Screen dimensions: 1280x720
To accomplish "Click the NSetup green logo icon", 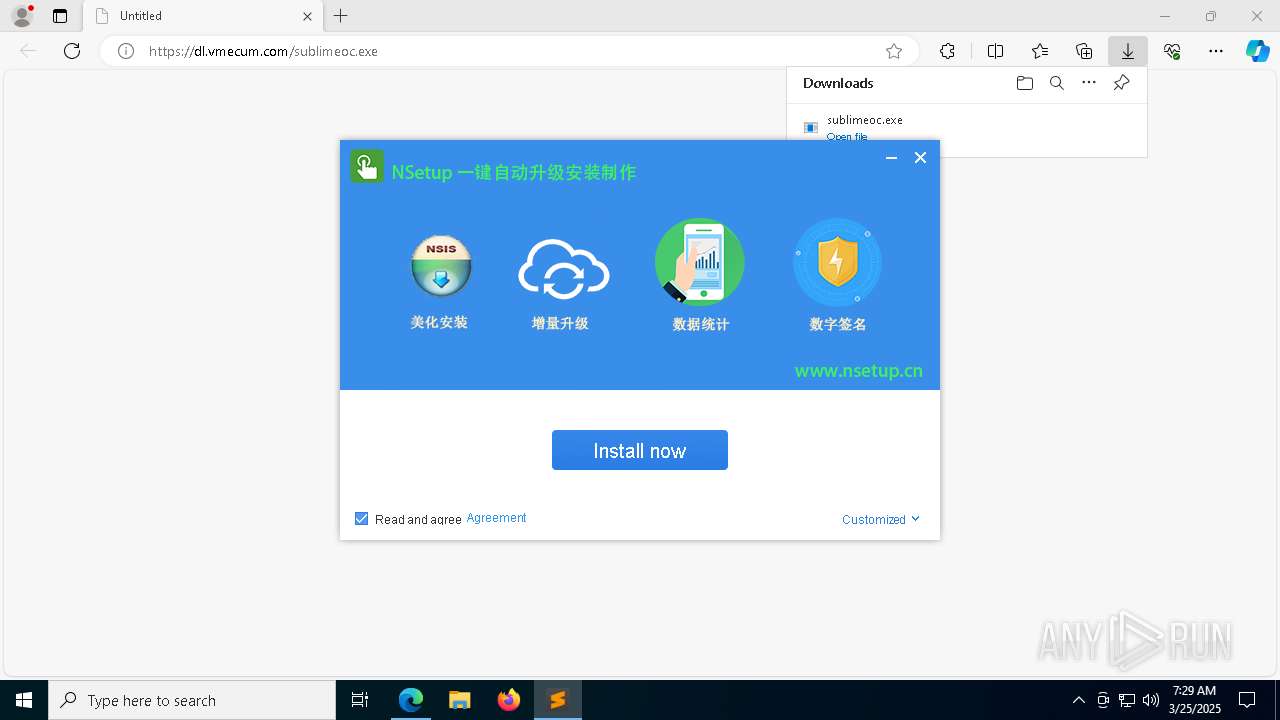I will 367,166.
